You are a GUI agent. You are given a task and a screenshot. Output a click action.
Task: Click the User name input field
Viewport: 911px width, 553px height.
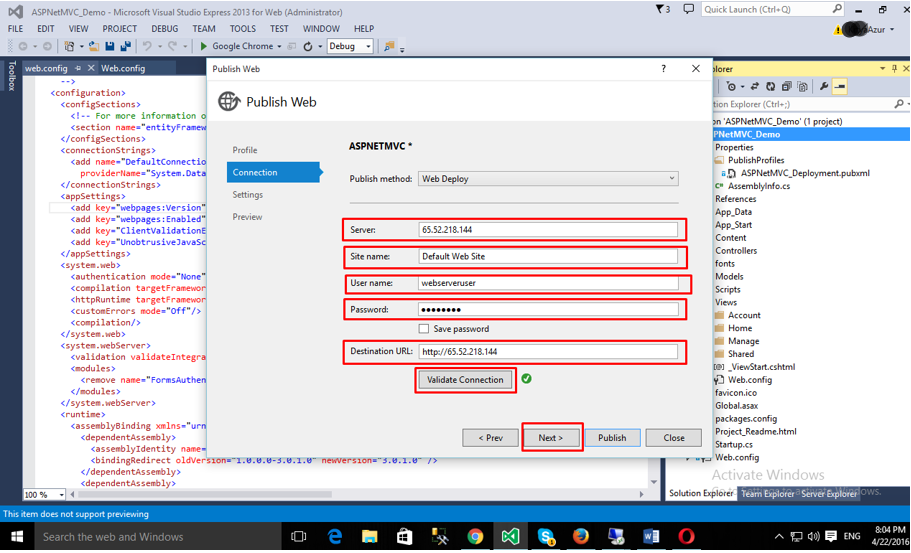click(x=548, y=283)
